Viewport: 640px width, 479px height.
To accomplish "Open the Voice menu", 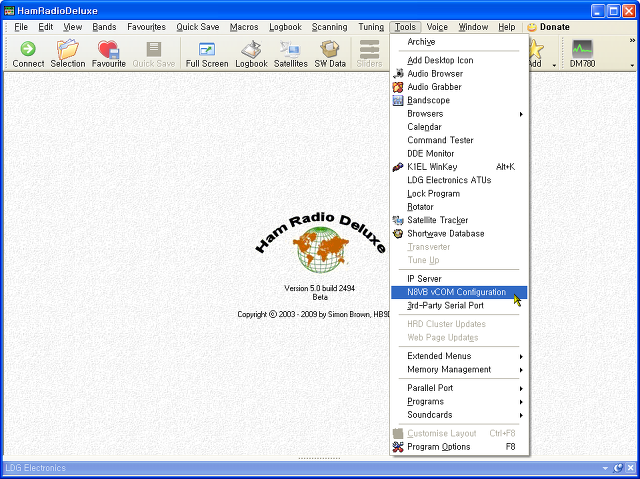I will click(437, 27).
